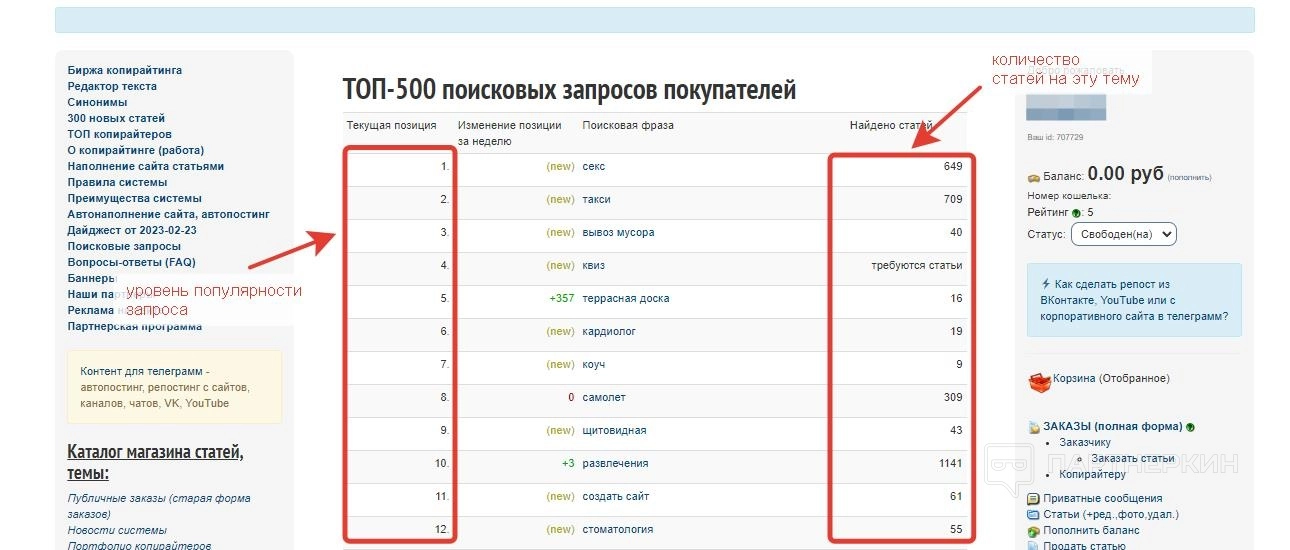Image resolution: width=1290 pixels, height=550 pixels.
Task: Open Наполнение сайта статьями
Action: (146, 166)
